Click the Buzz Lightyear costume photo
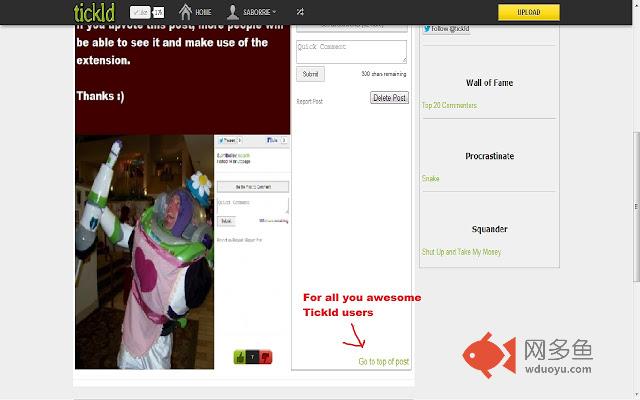This screenshot has height=400, width=640. click(x=144, y=252)
